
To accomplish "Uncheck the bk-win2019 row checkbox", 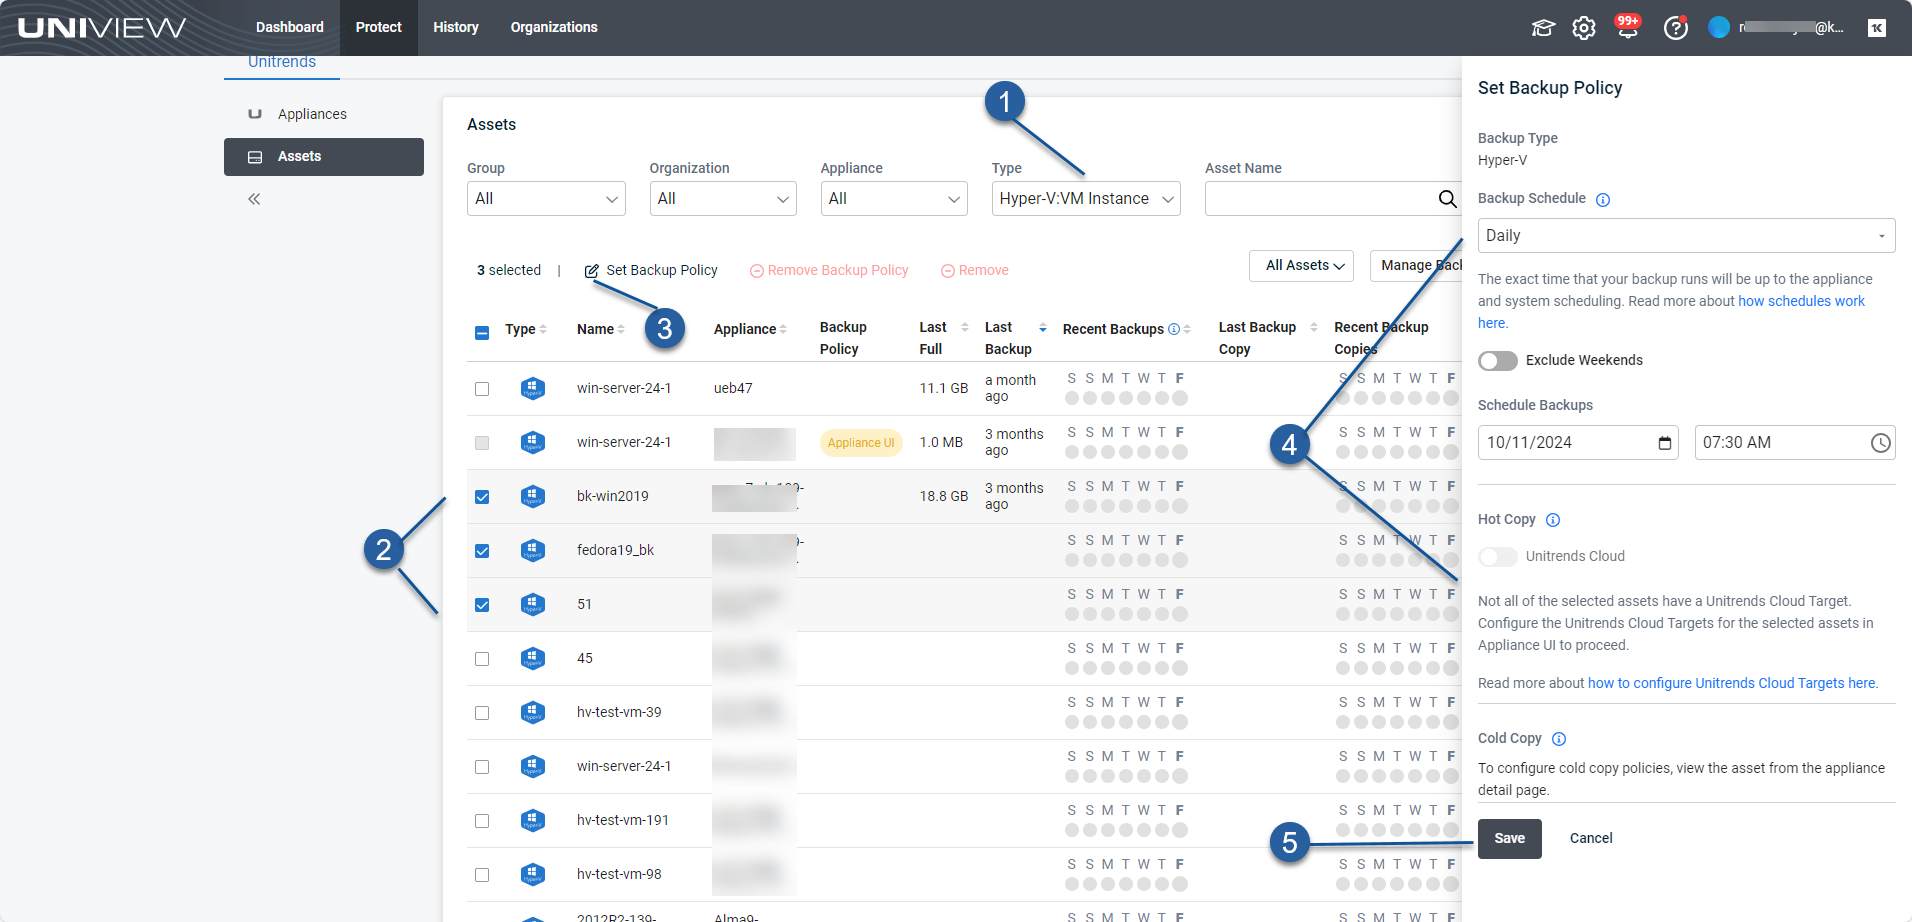I will point(482,497).
